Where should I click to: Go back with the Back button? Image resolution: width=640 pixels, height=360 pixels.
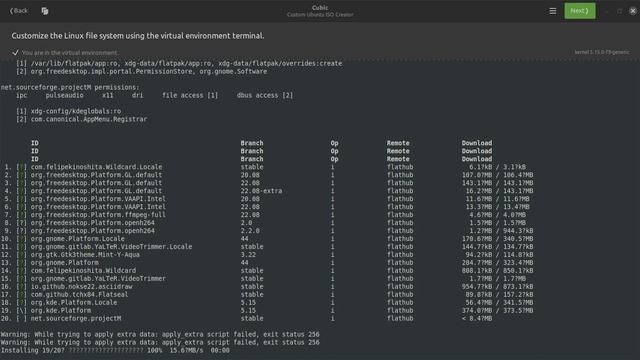(19, 11)
